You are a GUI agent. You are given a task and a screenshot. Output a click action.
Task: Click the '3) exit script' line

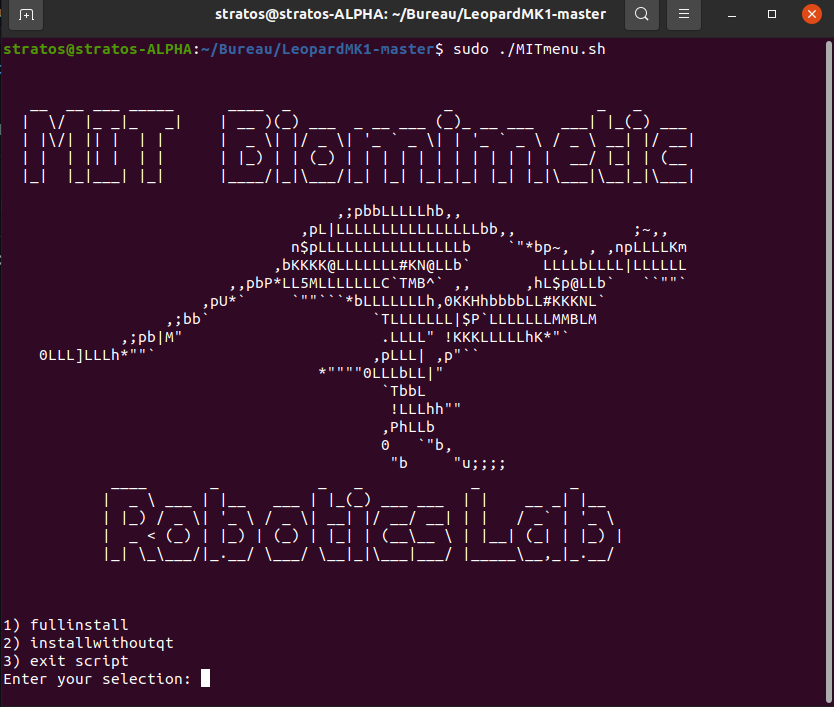(x=66, y=661)
